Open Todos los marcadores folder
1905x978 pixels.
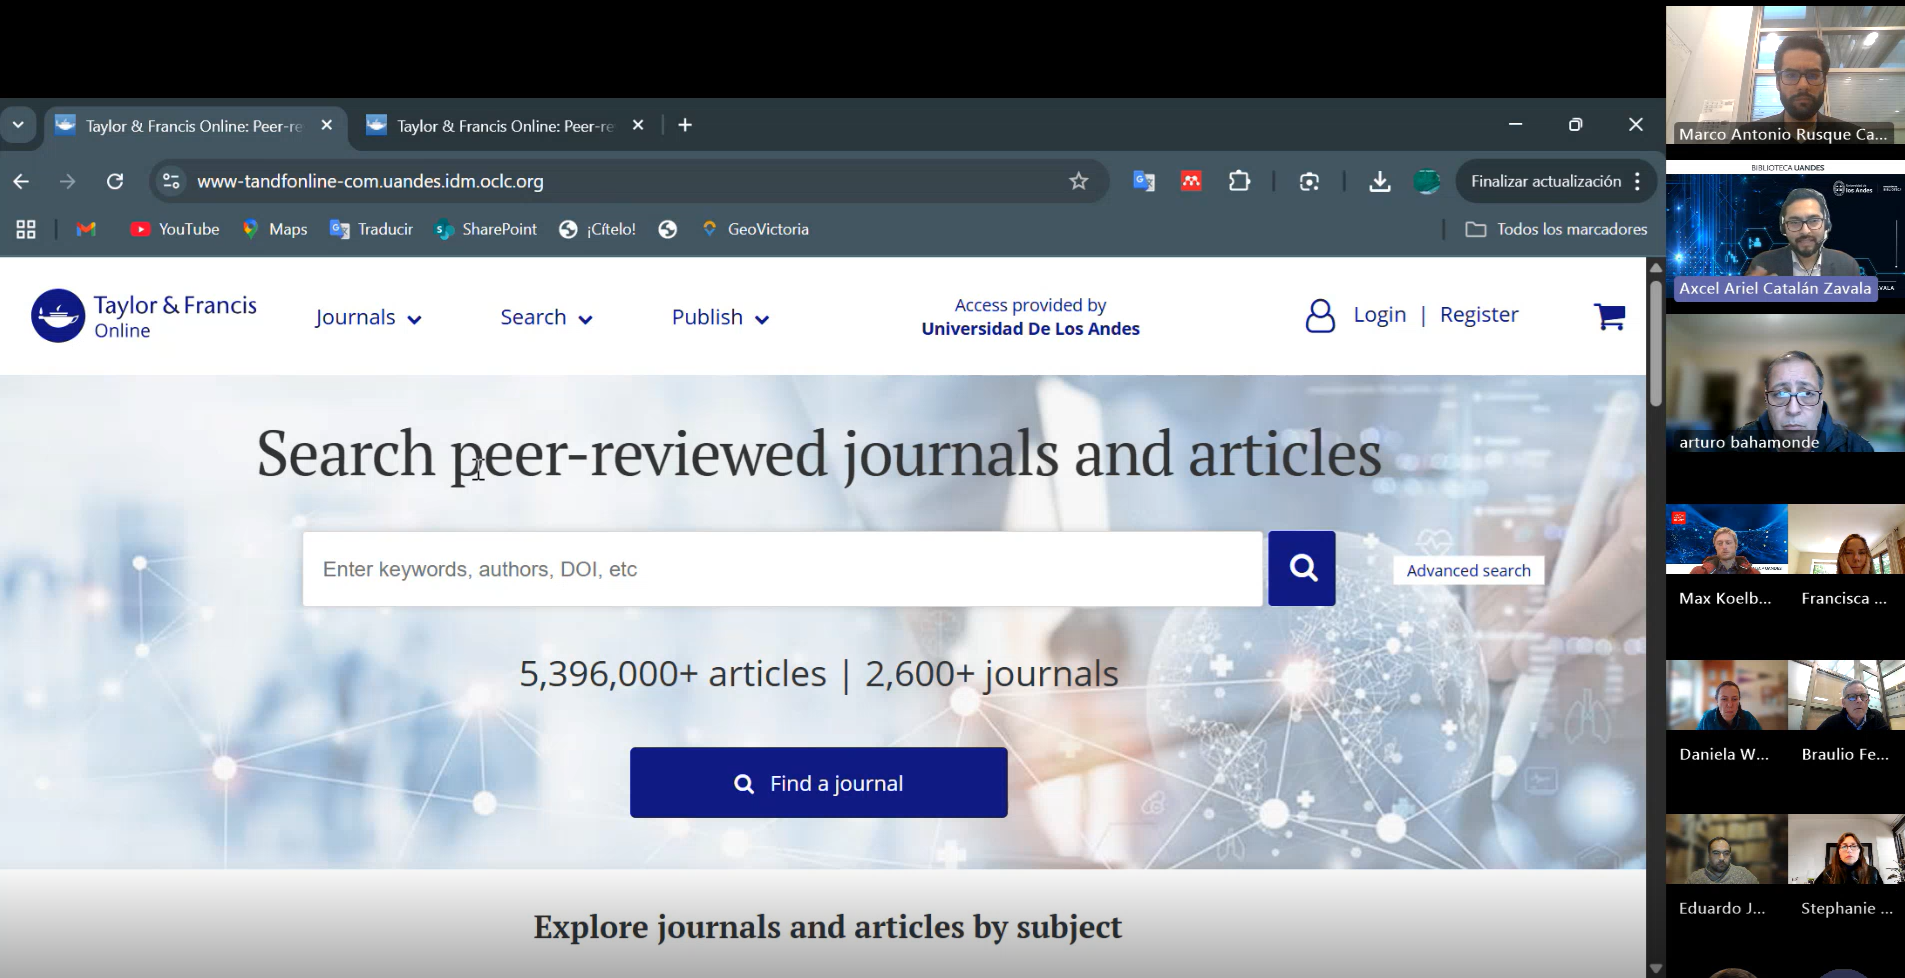click(1556, 229)
